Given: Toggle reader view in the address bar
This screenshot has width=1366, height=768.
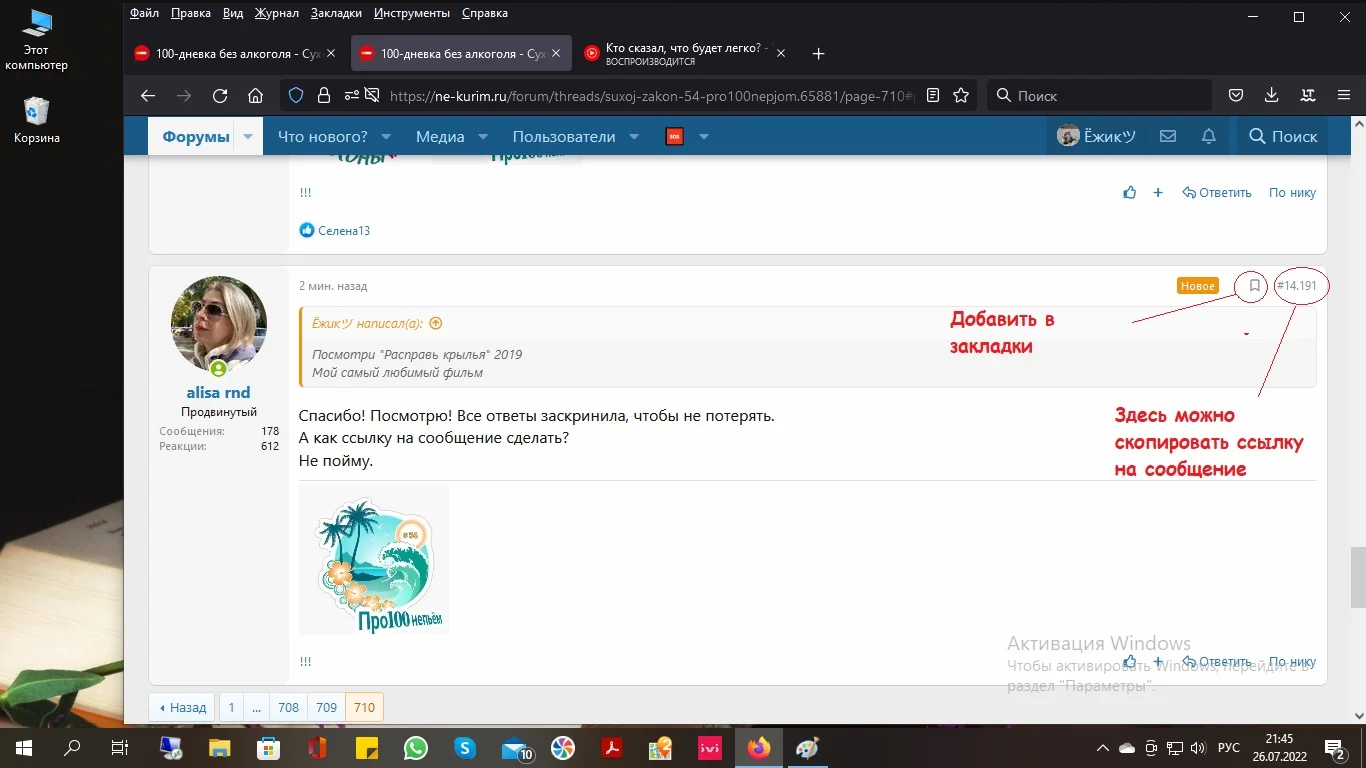Looking at the screenshot, I should pos(933,95).
